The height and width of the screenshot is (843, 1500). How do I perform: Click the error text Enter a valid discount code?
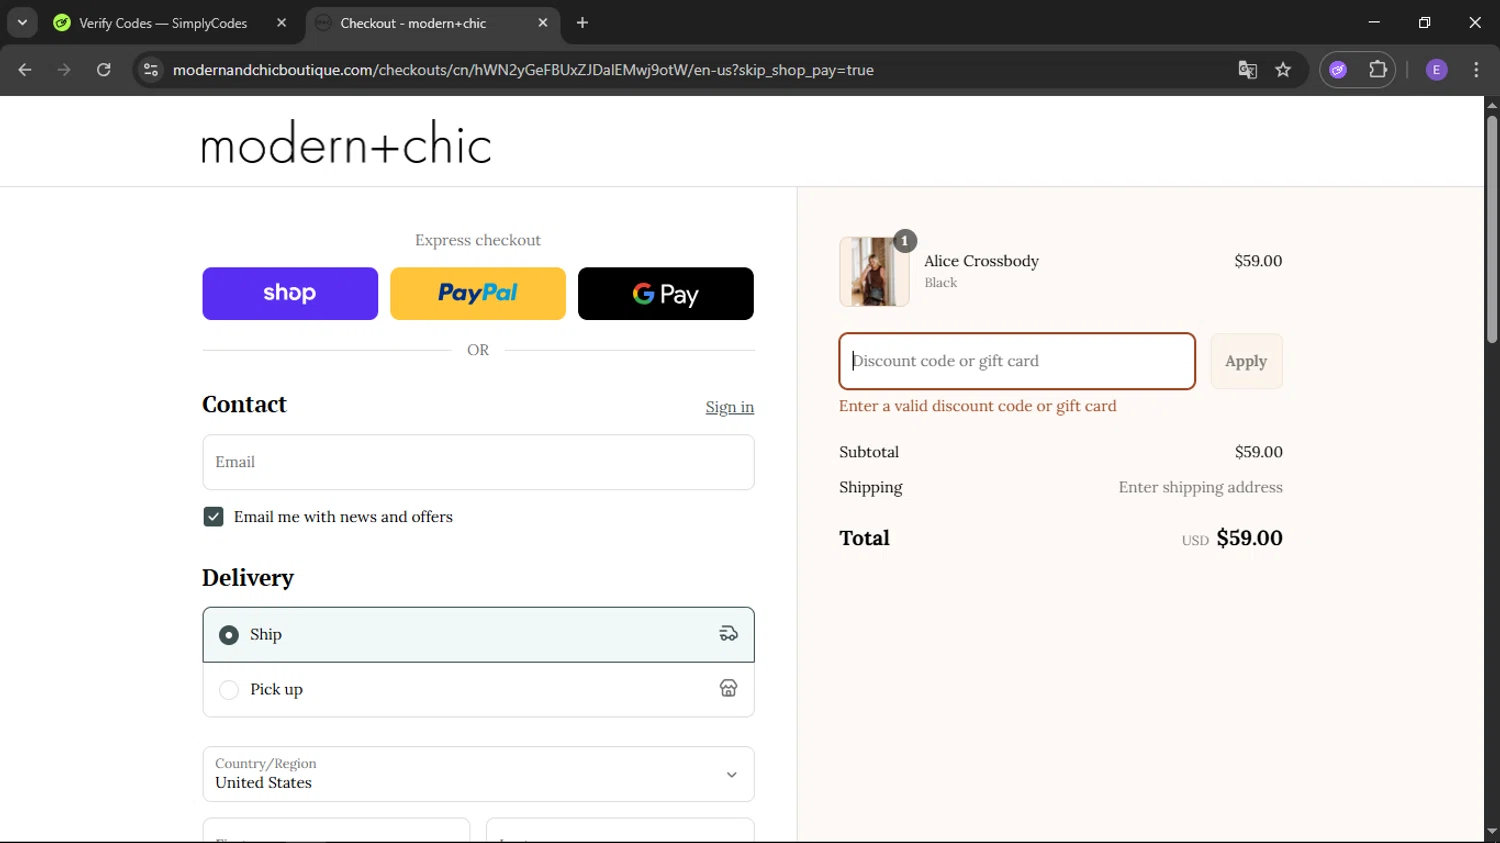978,406
